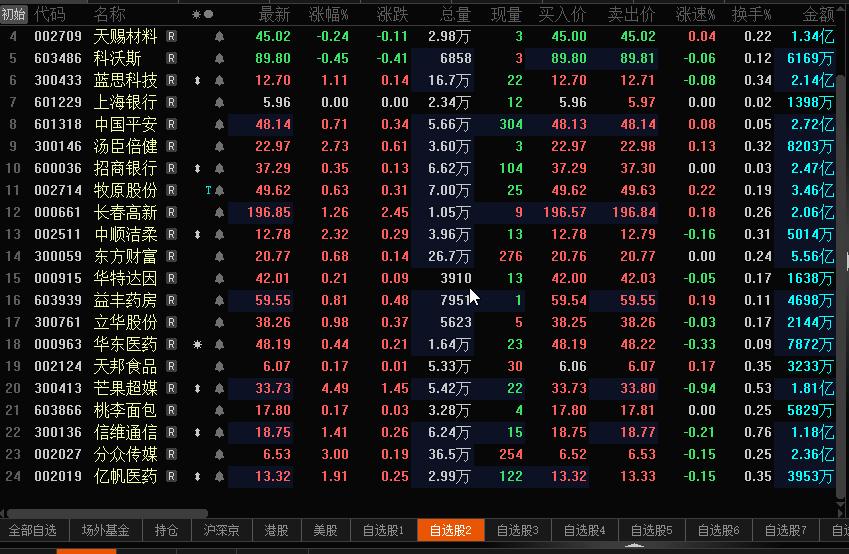Sort by the 最新 column header
Image resolution: width=849 pixels, height=554 pixels.
click(x=275, y=15)
